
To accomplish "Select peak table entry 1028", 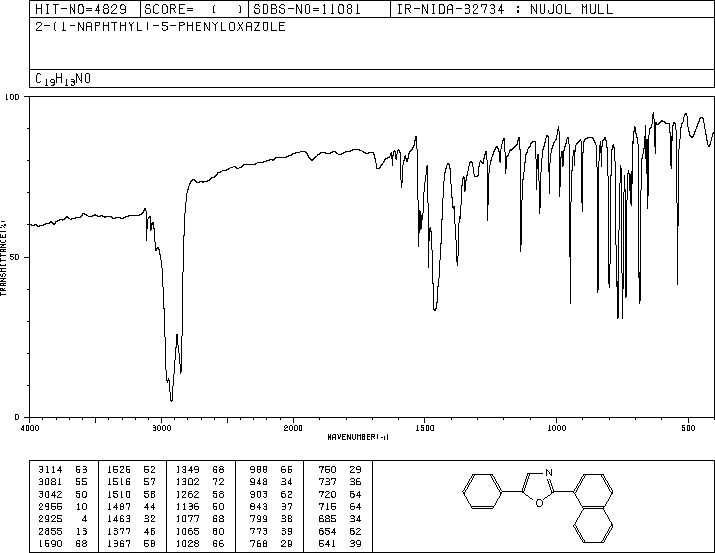I will [200, 543].
